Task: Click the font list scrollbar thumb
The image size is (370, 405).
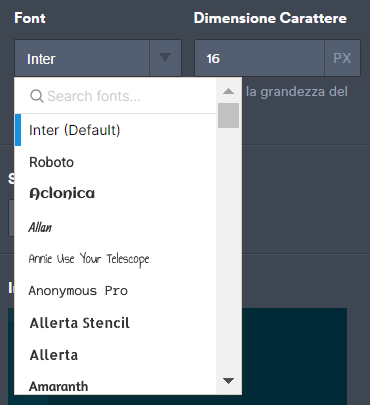Action: click(228, 115)
